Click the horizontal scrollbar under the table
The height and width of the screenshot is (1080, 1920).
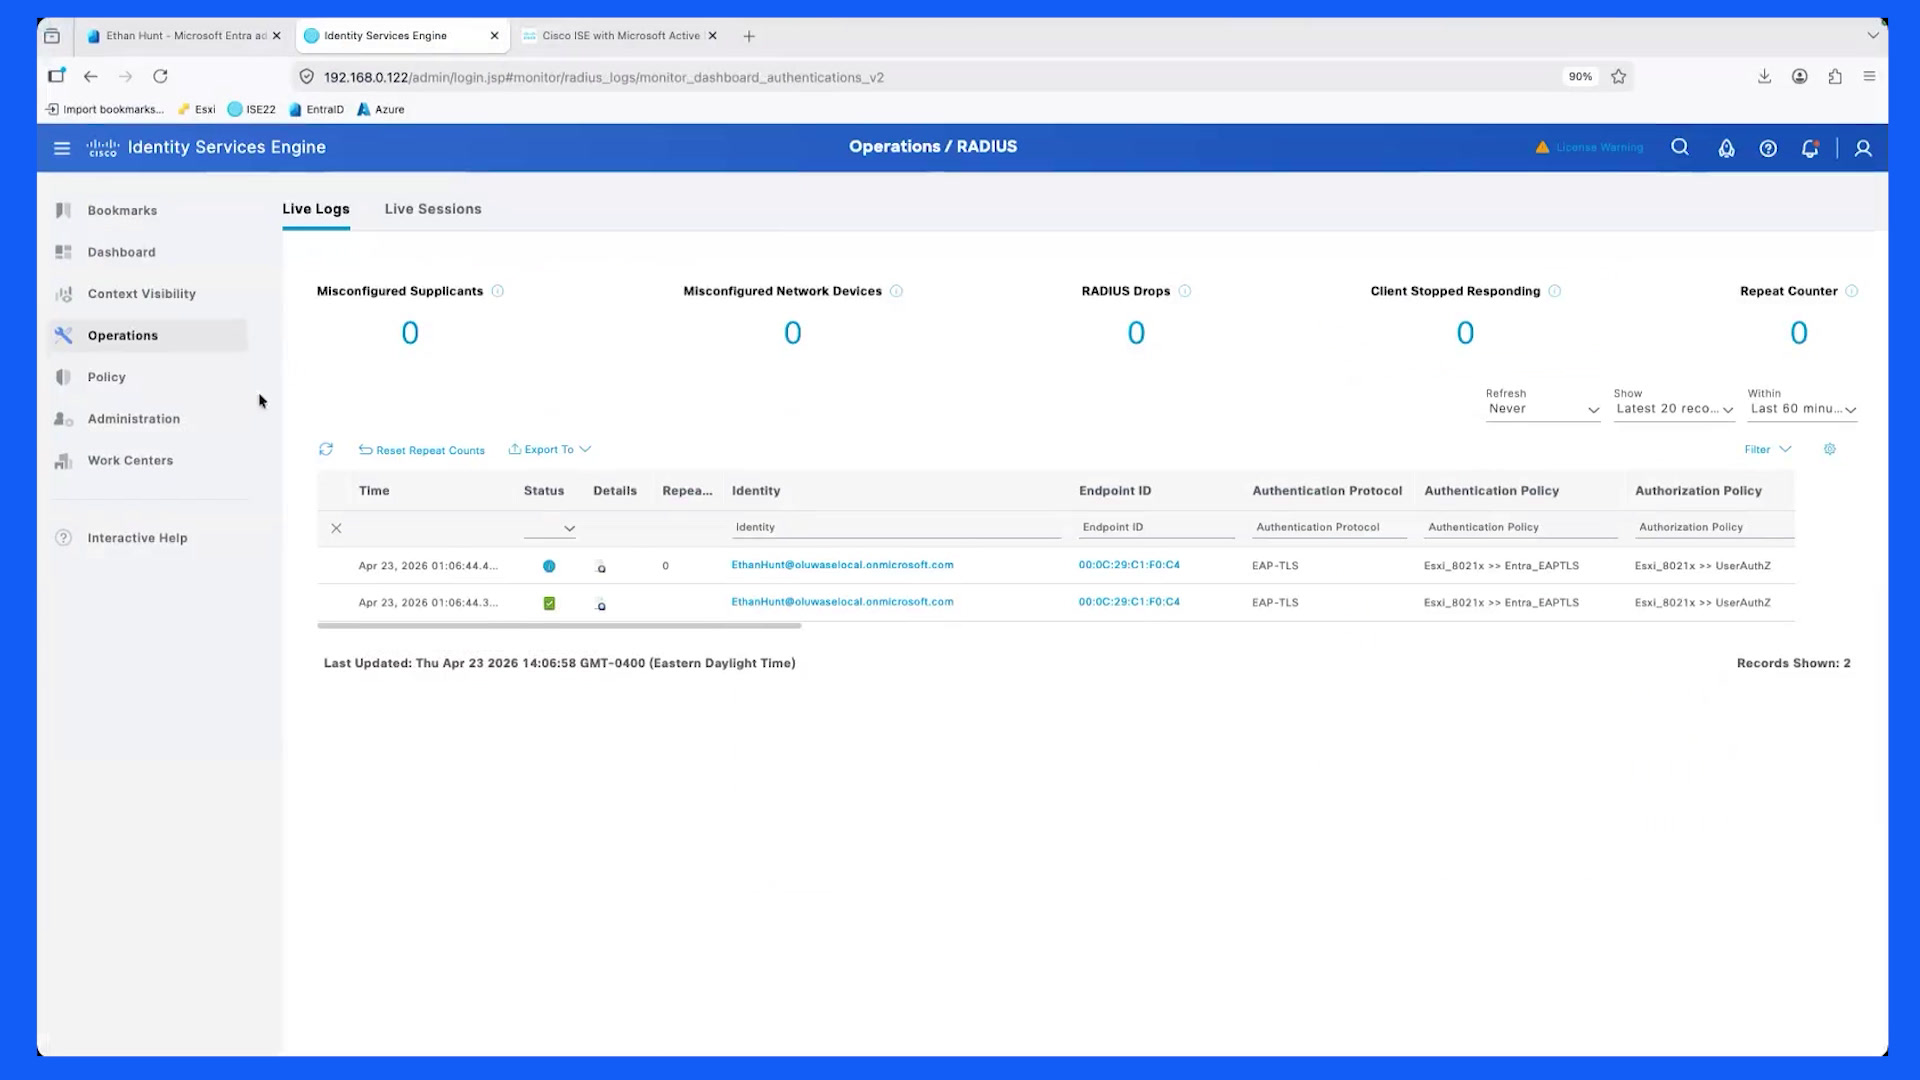point(559,626)
